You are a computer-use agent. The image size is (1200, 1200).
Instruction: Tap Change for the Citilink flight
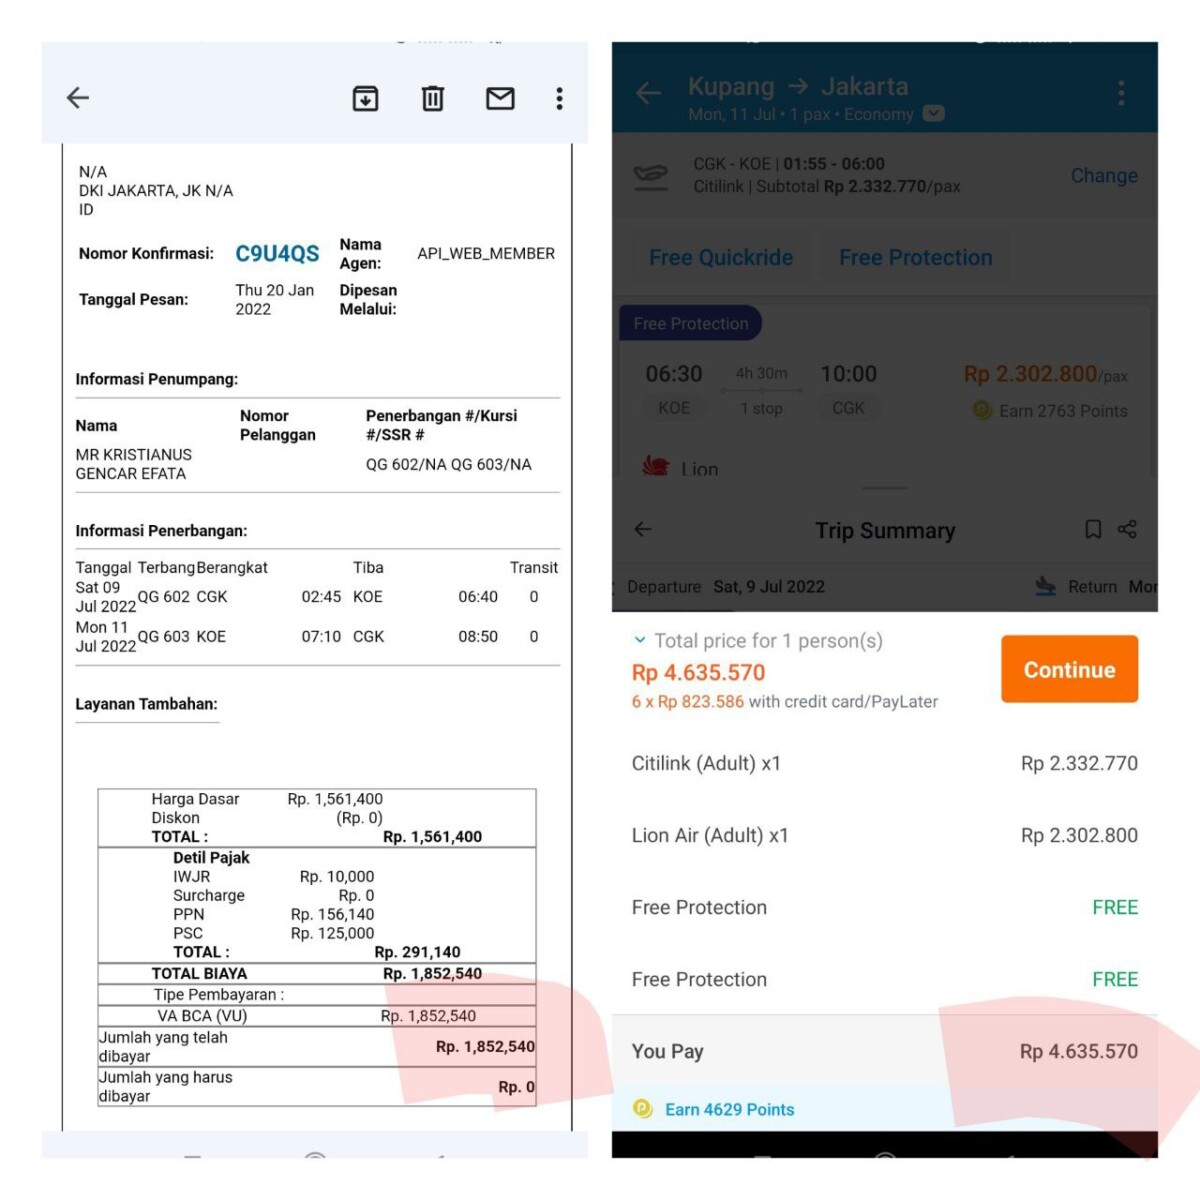1103,176
